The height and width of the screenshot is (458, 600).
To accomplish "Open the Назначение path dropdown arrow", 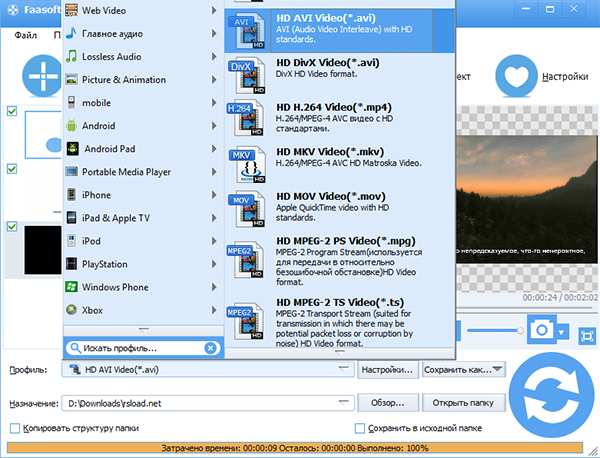I will coord(343,403).
